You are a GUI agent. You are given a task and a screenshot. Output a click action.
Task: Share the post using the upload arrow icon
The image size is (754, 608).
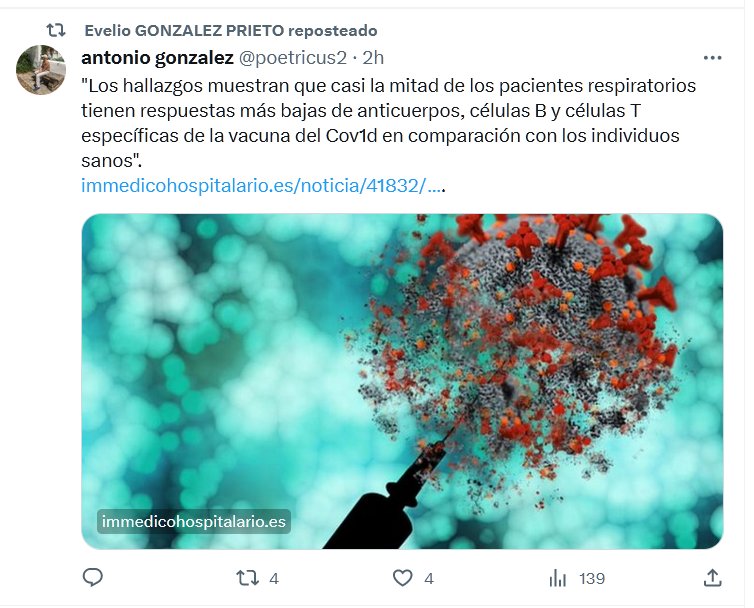(712, 578)
